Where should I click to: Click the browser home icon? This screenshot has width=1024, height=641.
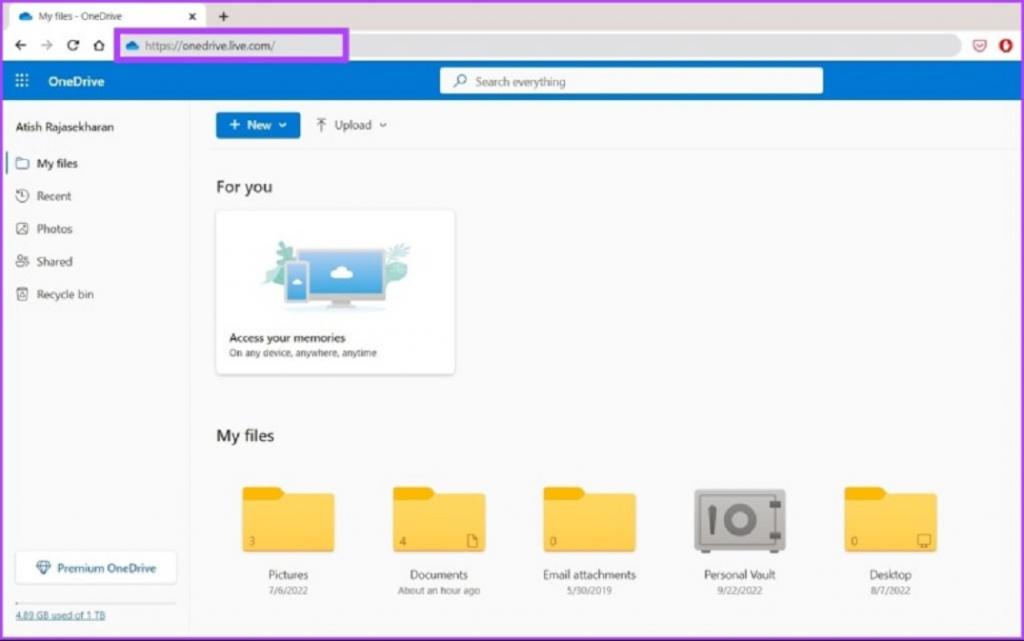[x=99, y=45]
